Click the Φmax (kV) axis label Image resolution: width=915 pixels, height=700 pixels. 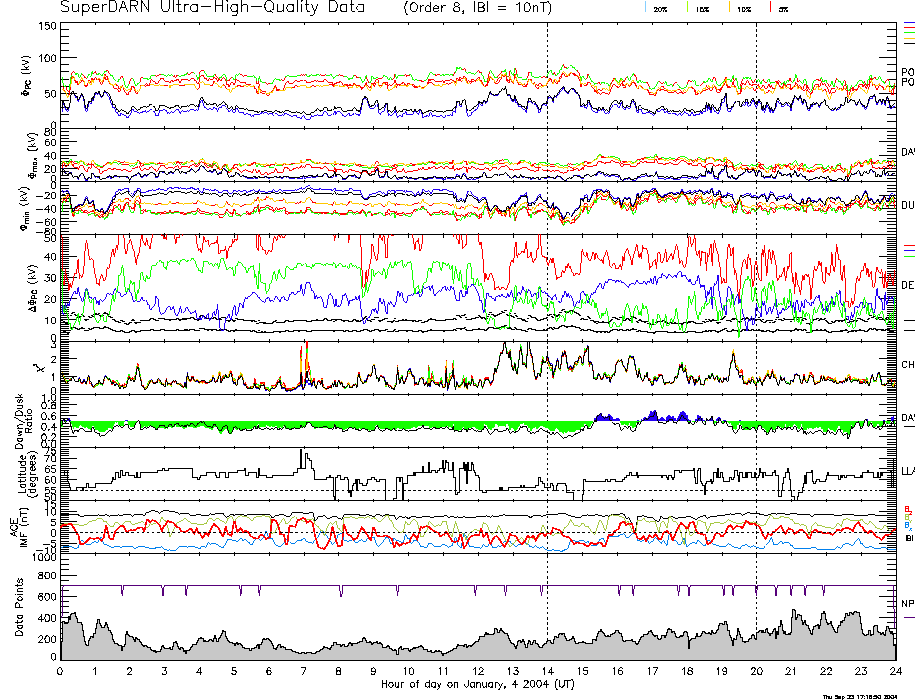point(32,155)
